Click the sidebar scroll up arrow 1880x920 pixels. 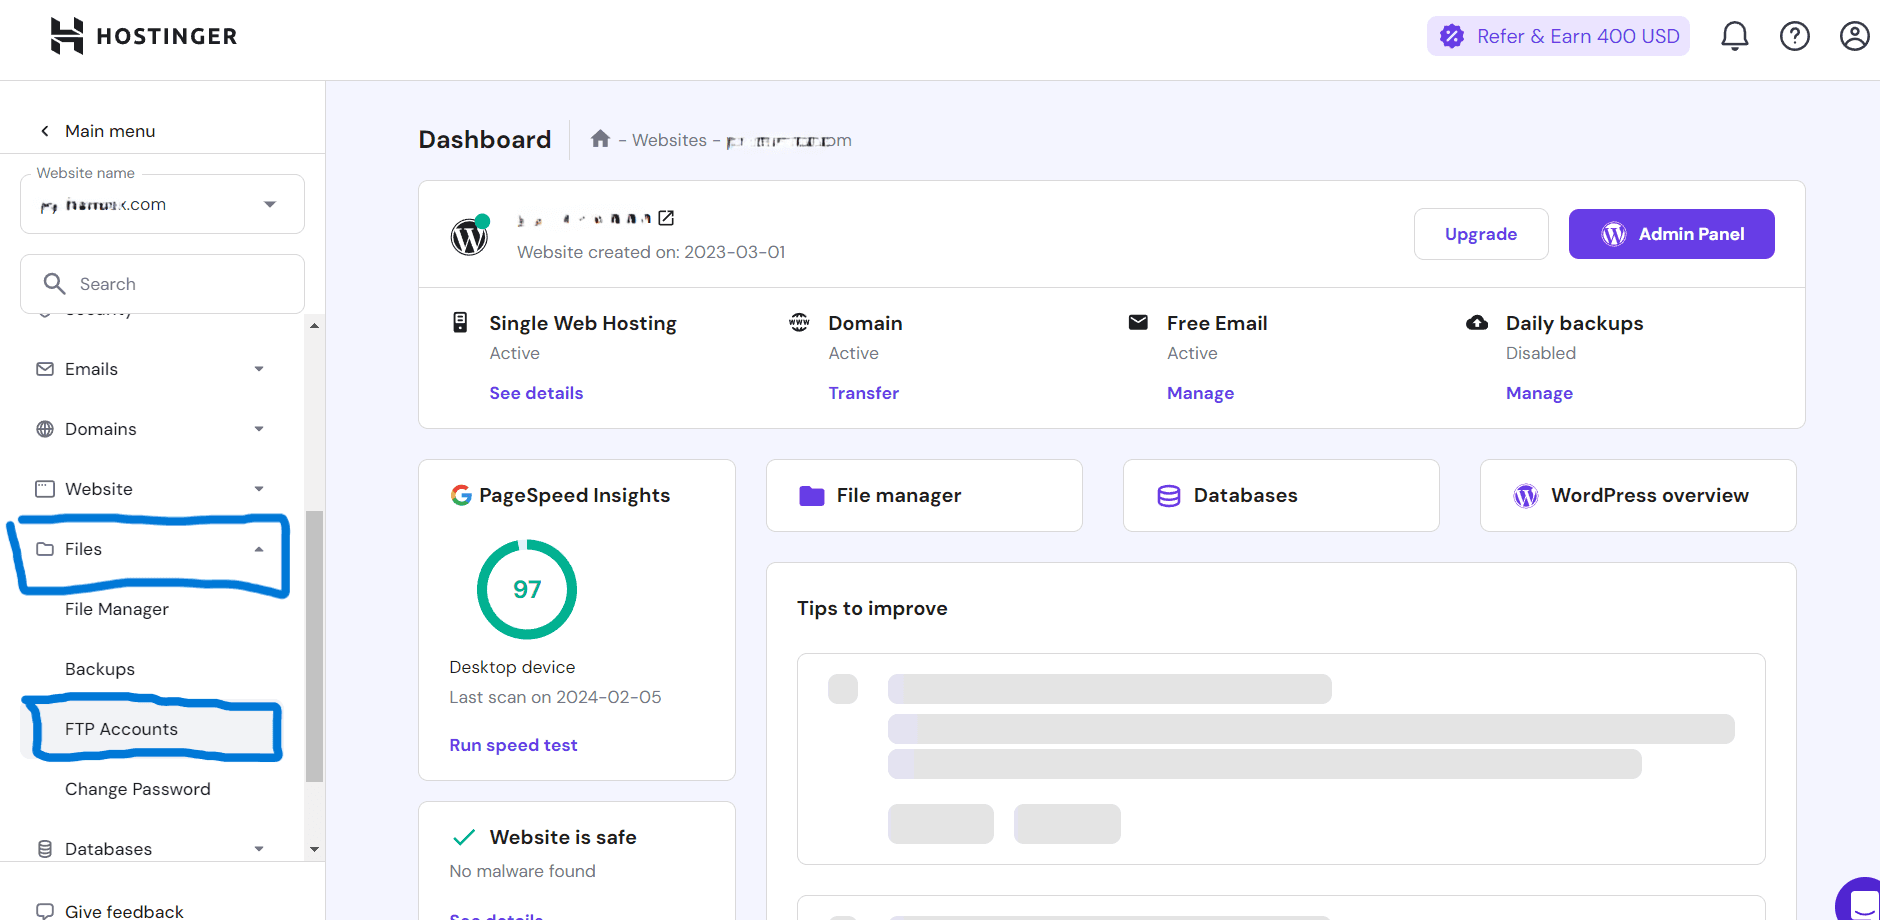[314, 326]
